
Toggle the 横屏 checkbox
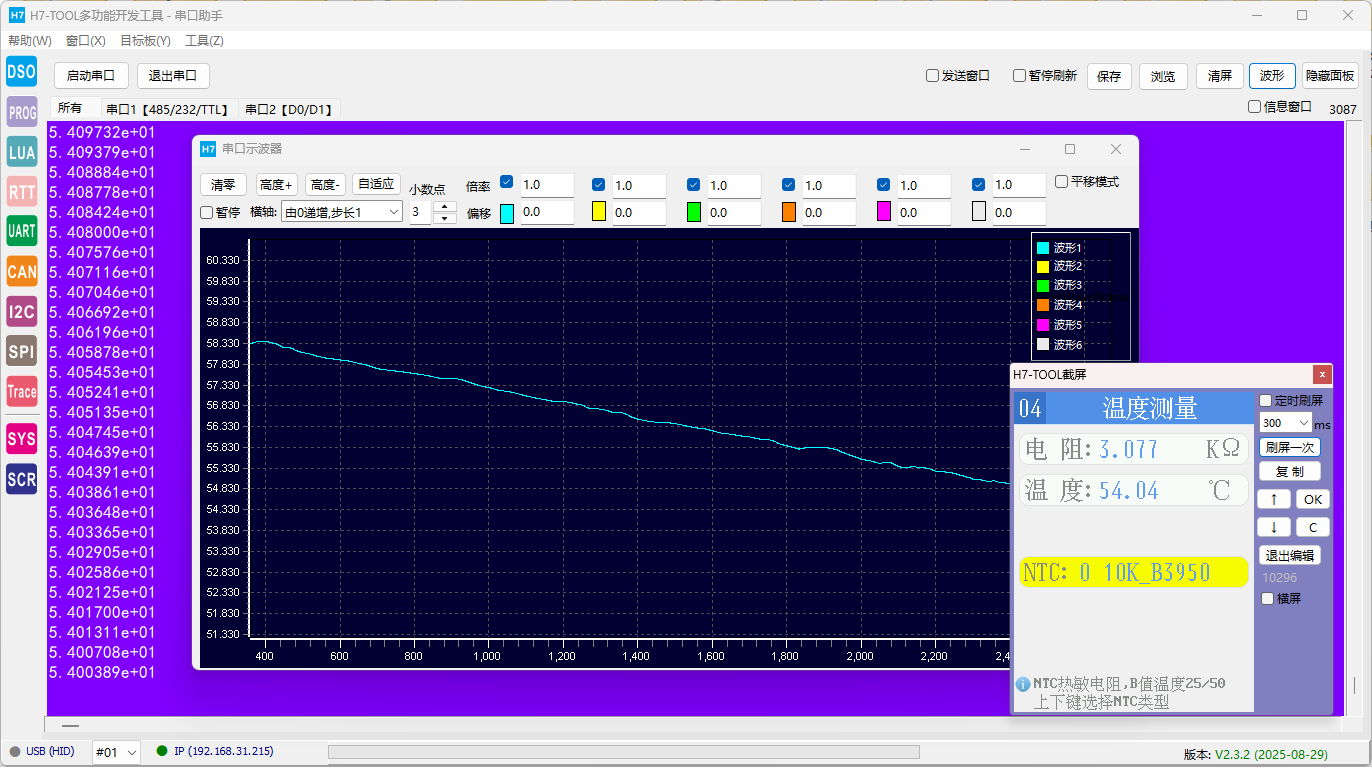pos(1268,599)
